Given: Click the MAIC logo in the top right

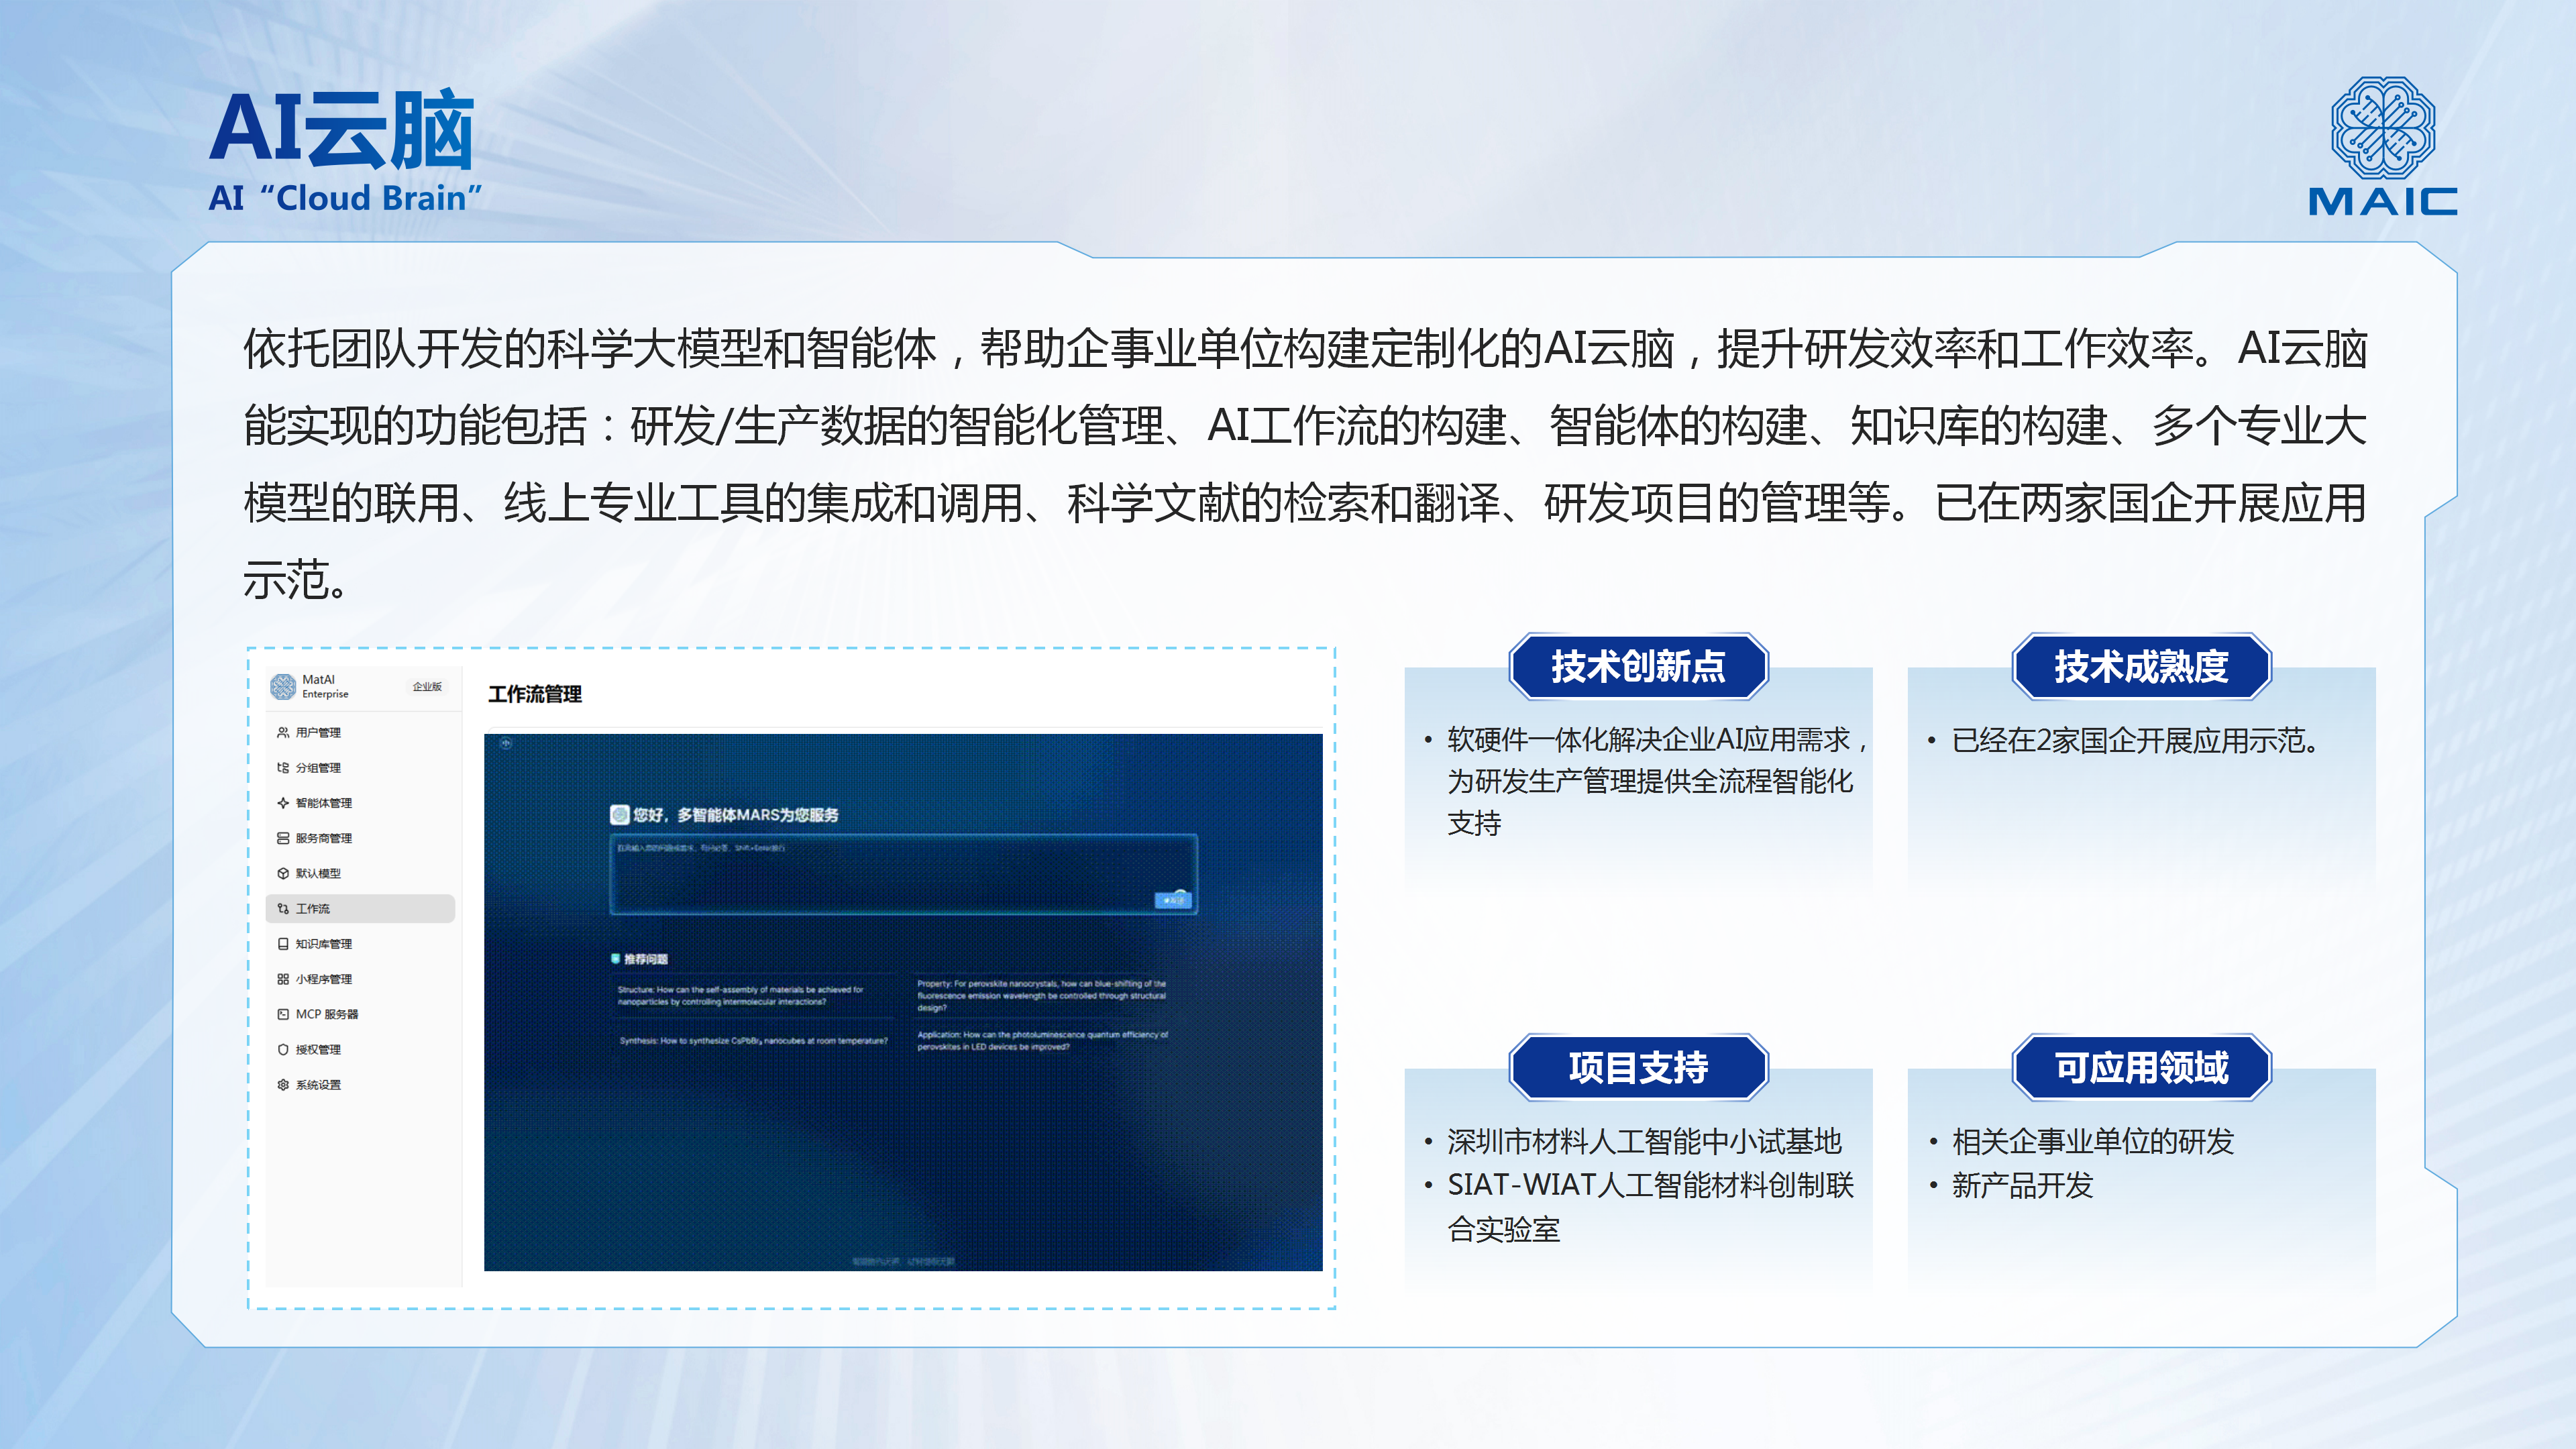Looking at the screenshot, I should click(2383, 147).
